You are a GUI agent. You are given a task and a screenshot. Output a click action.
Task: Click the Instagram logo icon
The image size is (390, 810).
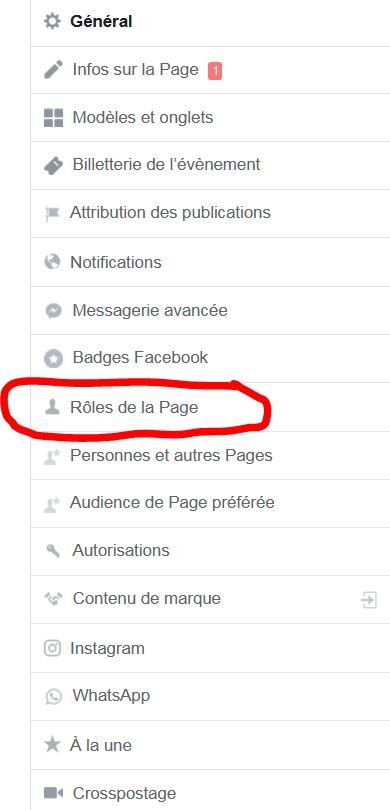pyautogui.click(x=52, y=648)
